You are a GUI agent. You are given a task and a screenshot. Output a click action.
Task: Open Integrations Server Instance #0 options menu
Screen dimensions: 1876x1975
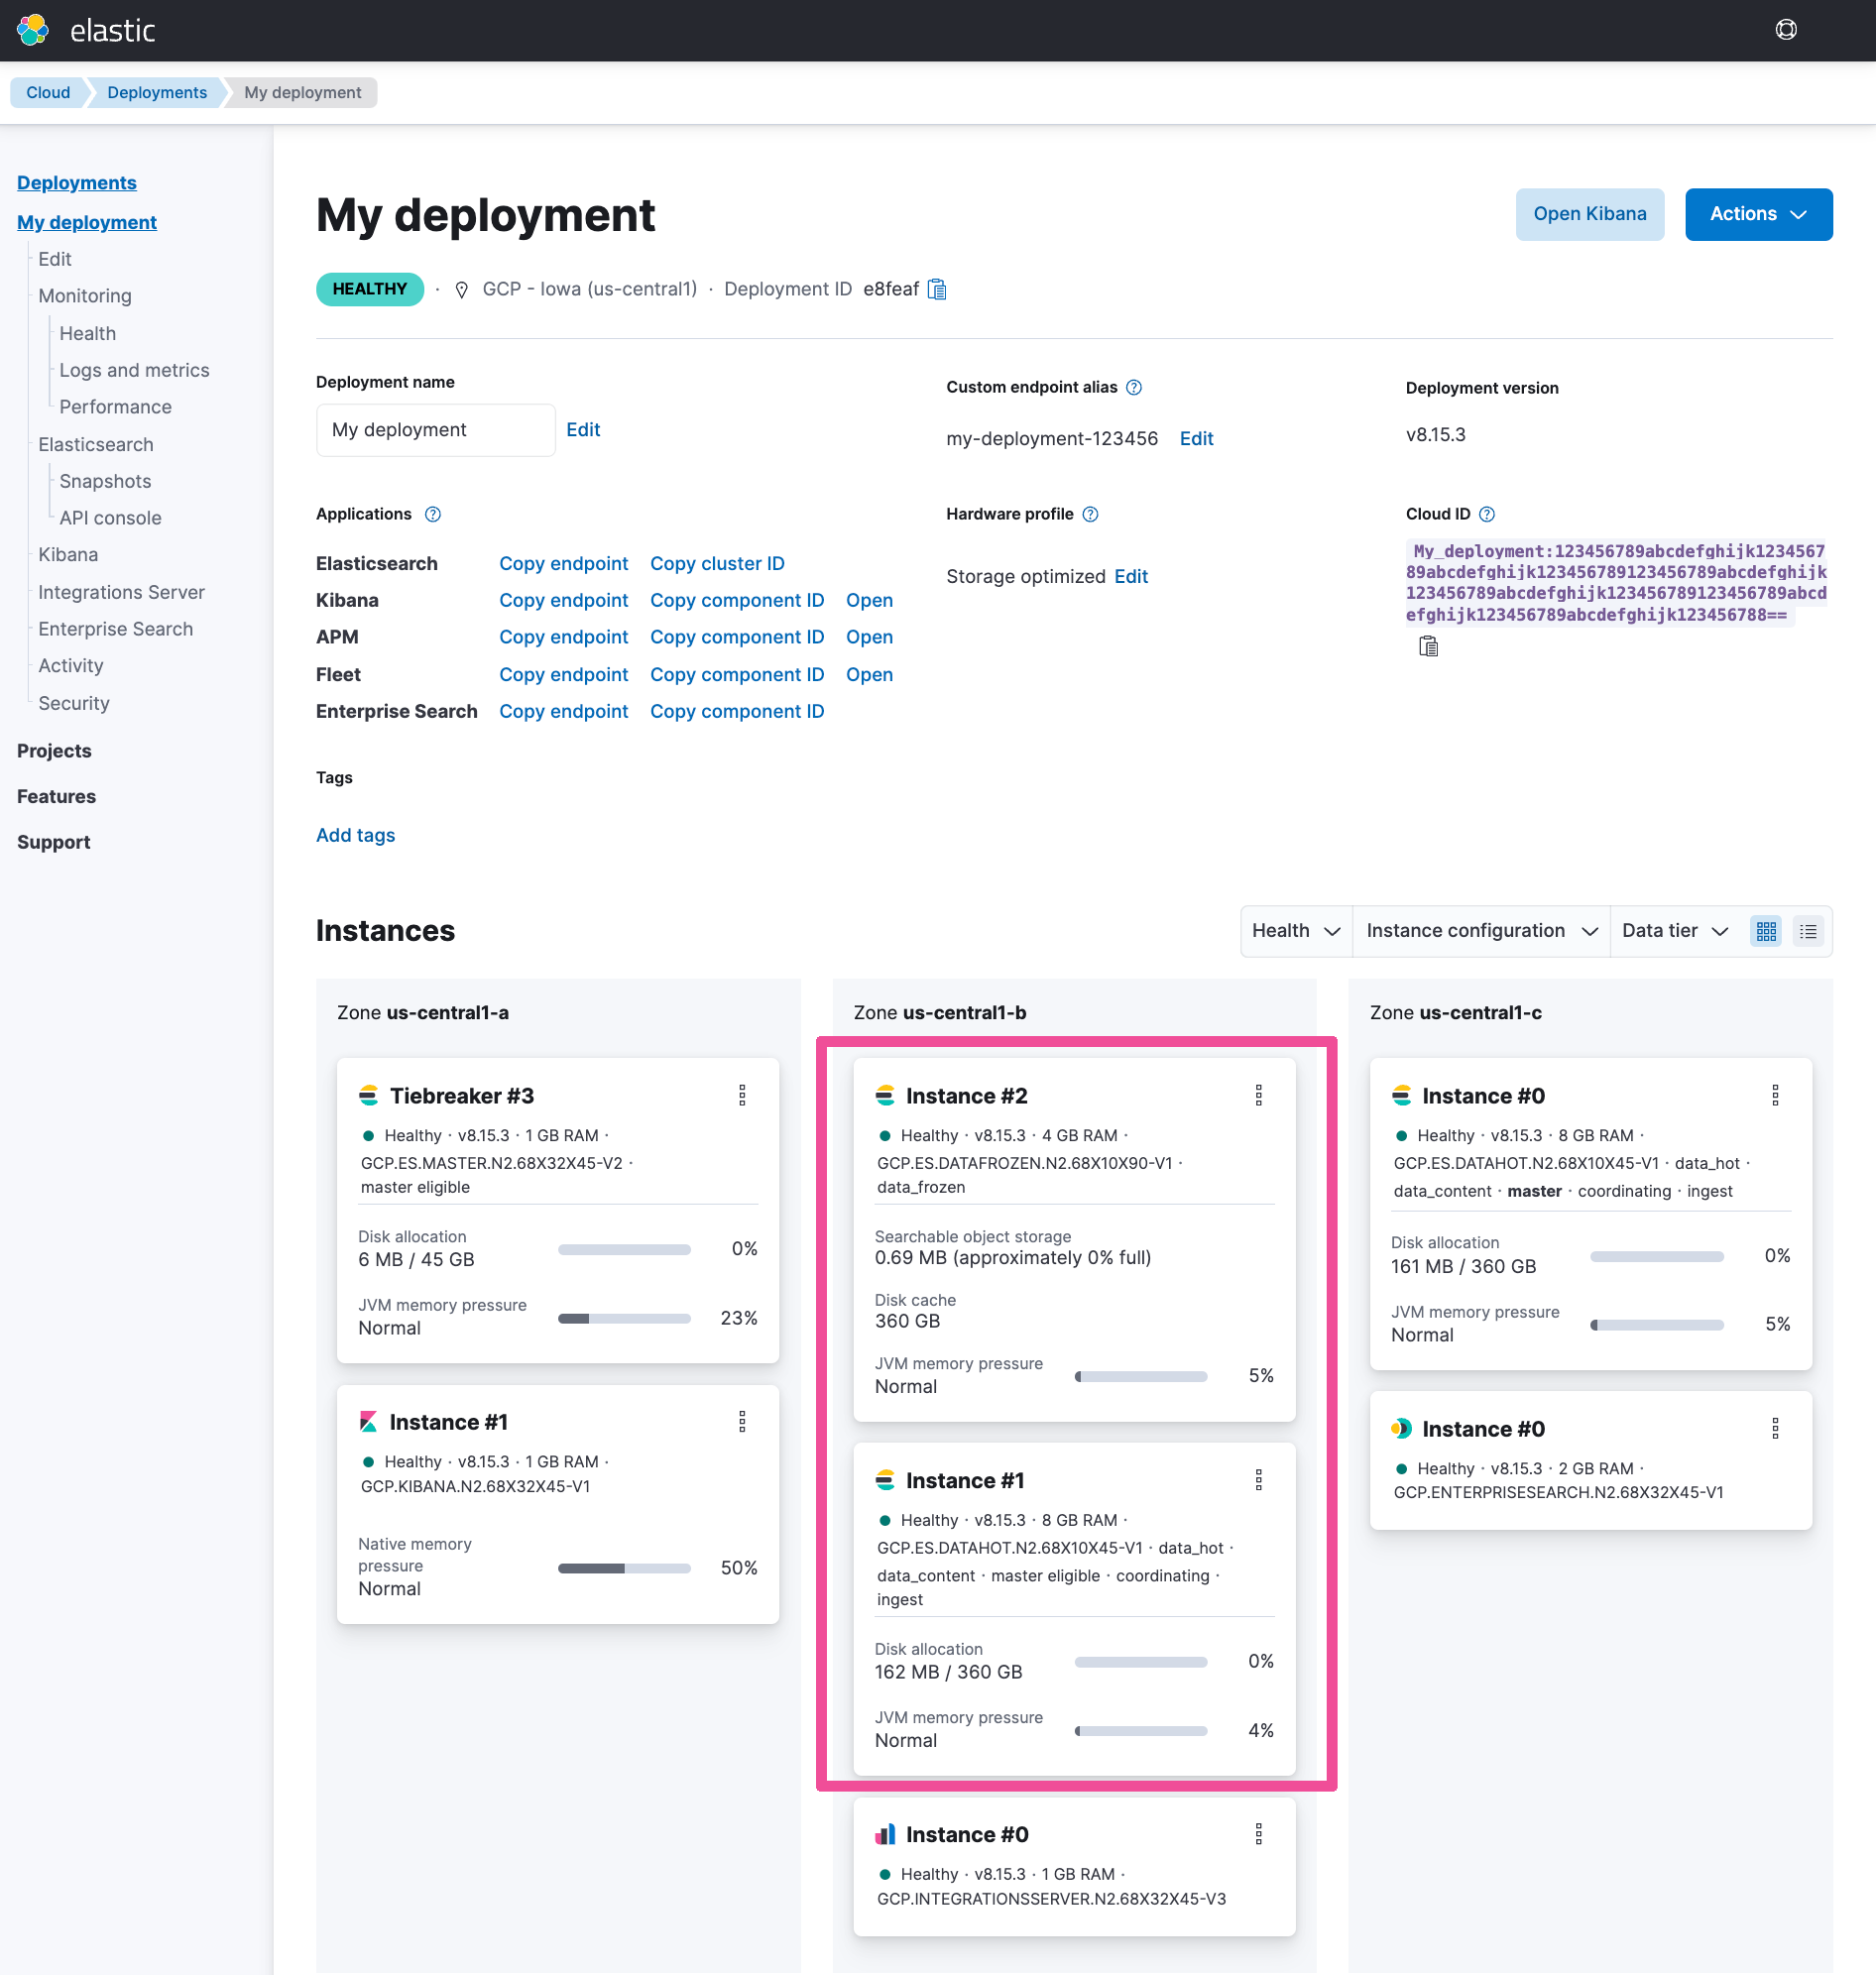point(1258,1833)
